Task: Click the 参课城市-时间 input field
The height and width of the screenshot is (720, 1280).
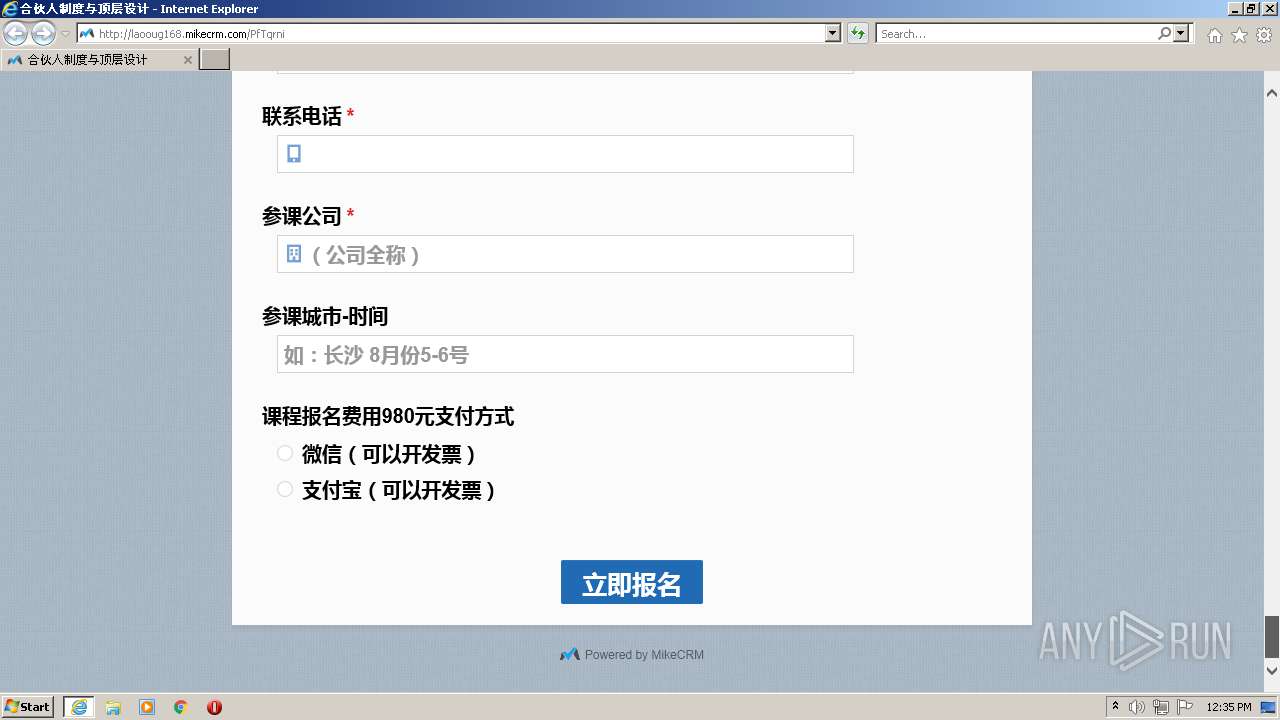Action: click(565, 354)
